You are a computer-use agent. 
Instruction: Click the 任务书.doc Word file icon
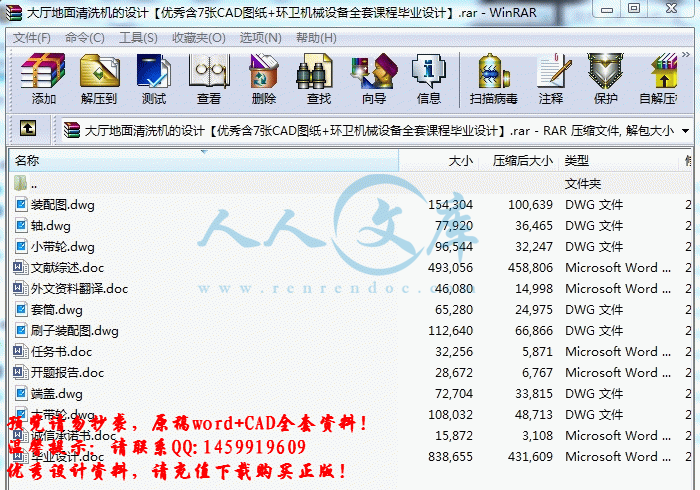click(x=21, y=351)
